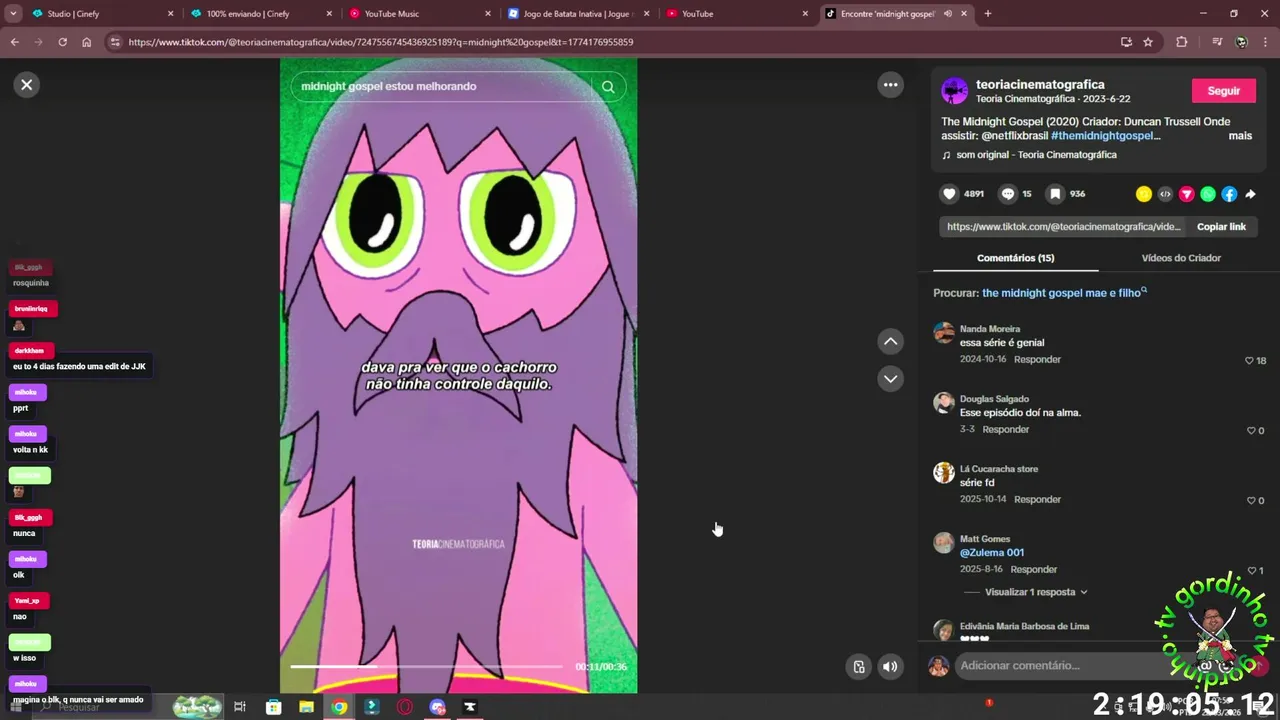Go back in browser history
The height and width of the screenshot is (720, 1280).
click(x=15, y=42)
